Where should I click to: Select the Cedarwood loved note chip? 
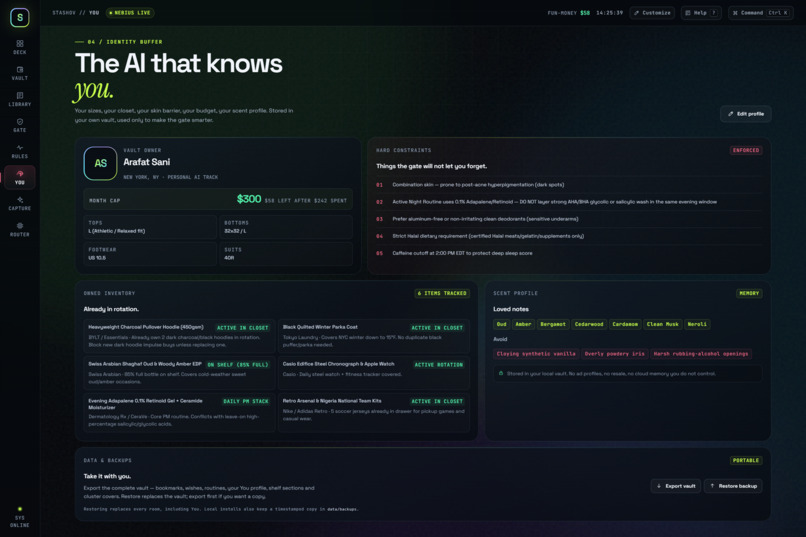(x=589, y=324)
